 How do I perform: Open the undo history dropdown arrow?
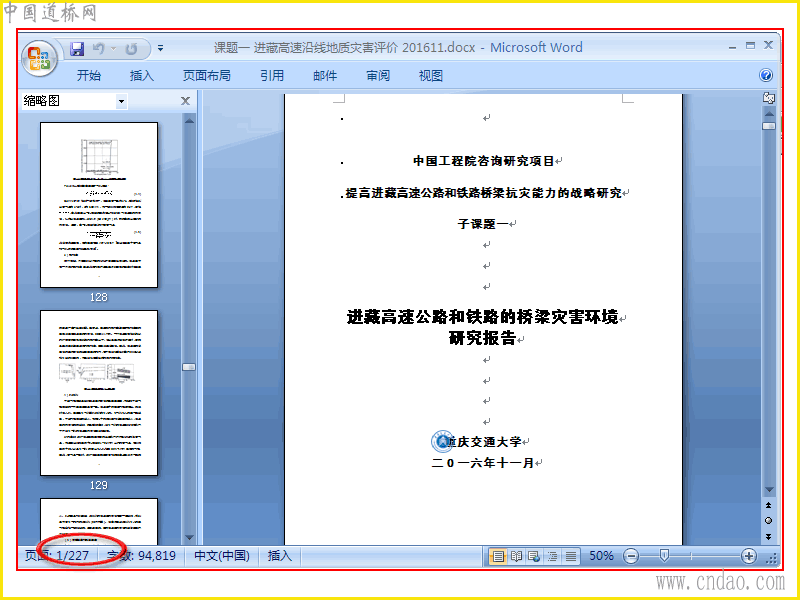pos(114,49)
